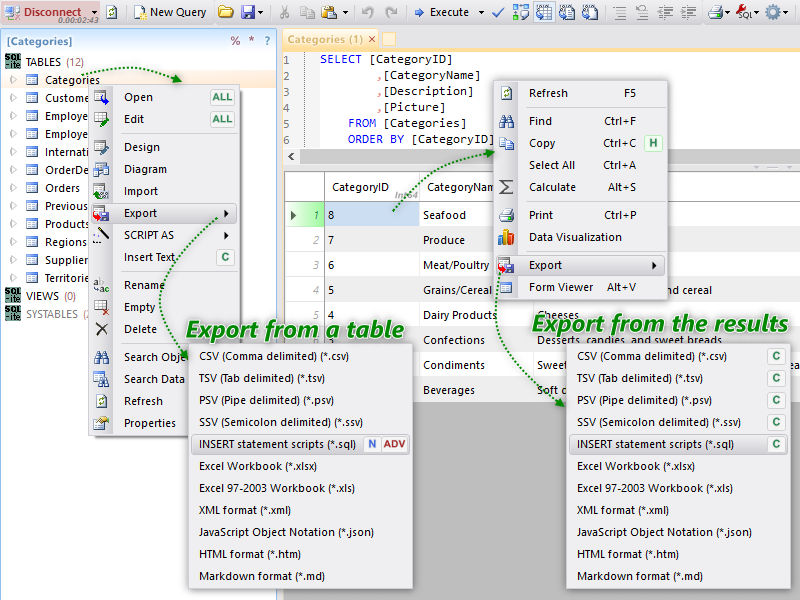Choose Design in the table context menu

(x=163, y=147)
